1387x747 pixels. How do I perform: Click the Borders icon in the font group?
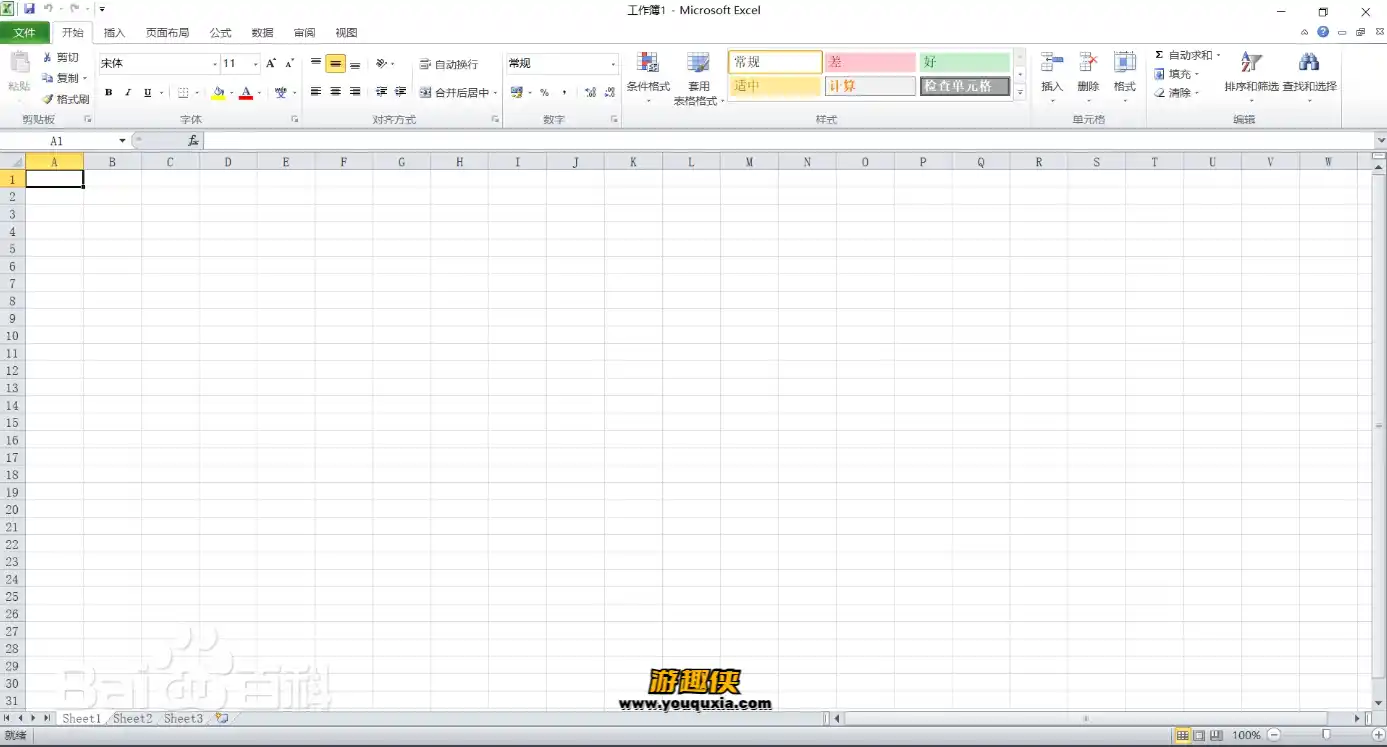point(183,93)
